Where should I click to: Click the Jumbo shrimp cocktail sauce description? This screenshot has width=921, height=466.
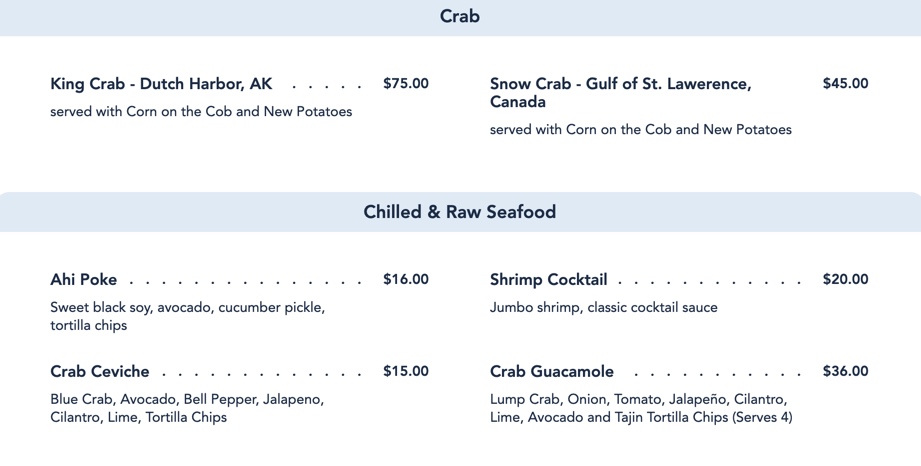[x=603, y=308]
